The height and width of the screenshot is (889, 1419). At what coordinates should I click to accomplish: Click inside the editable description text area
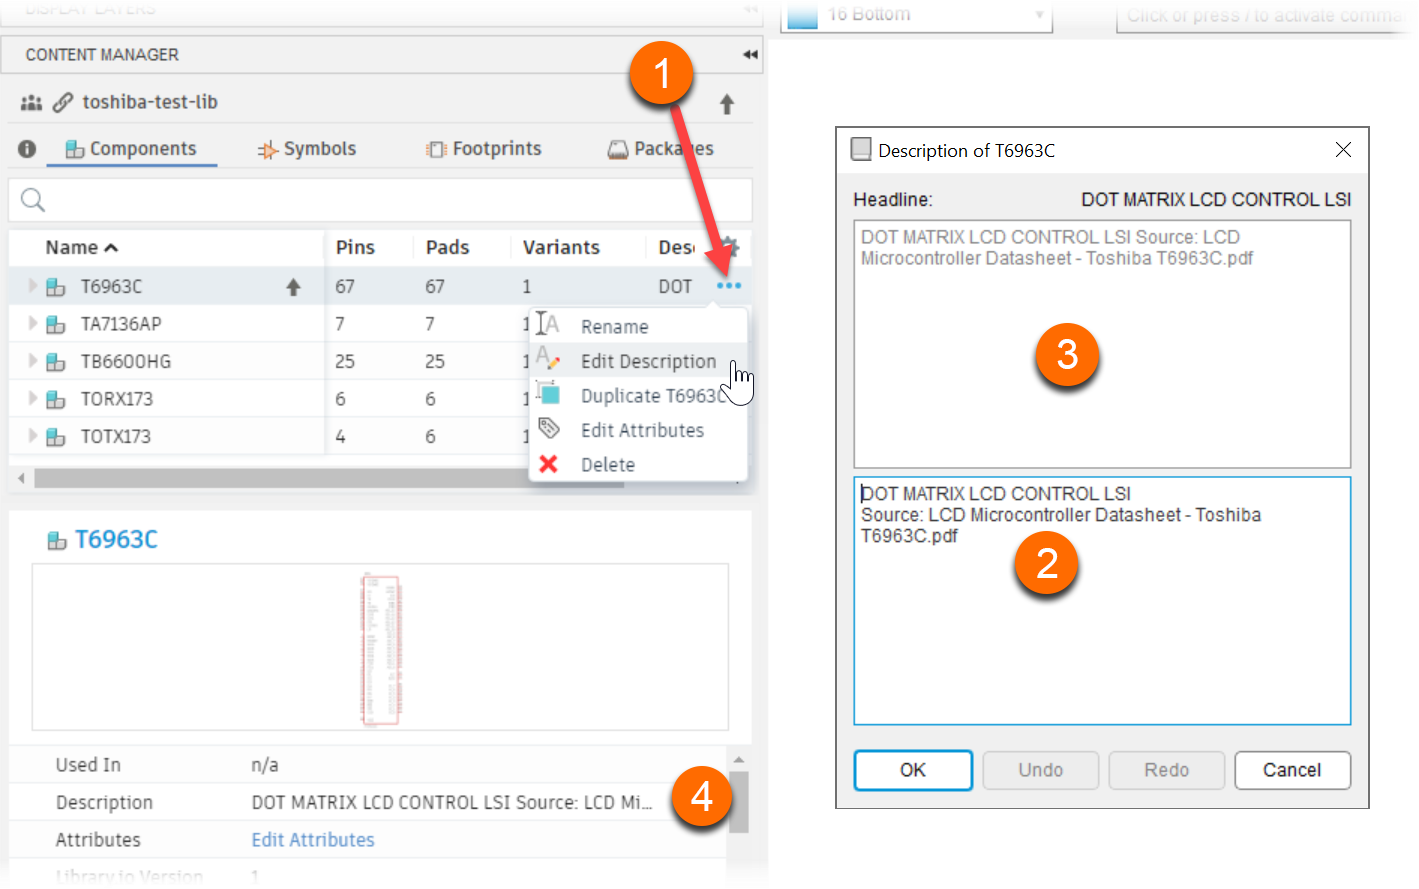pyautogui.click(x=1102, y=601)
